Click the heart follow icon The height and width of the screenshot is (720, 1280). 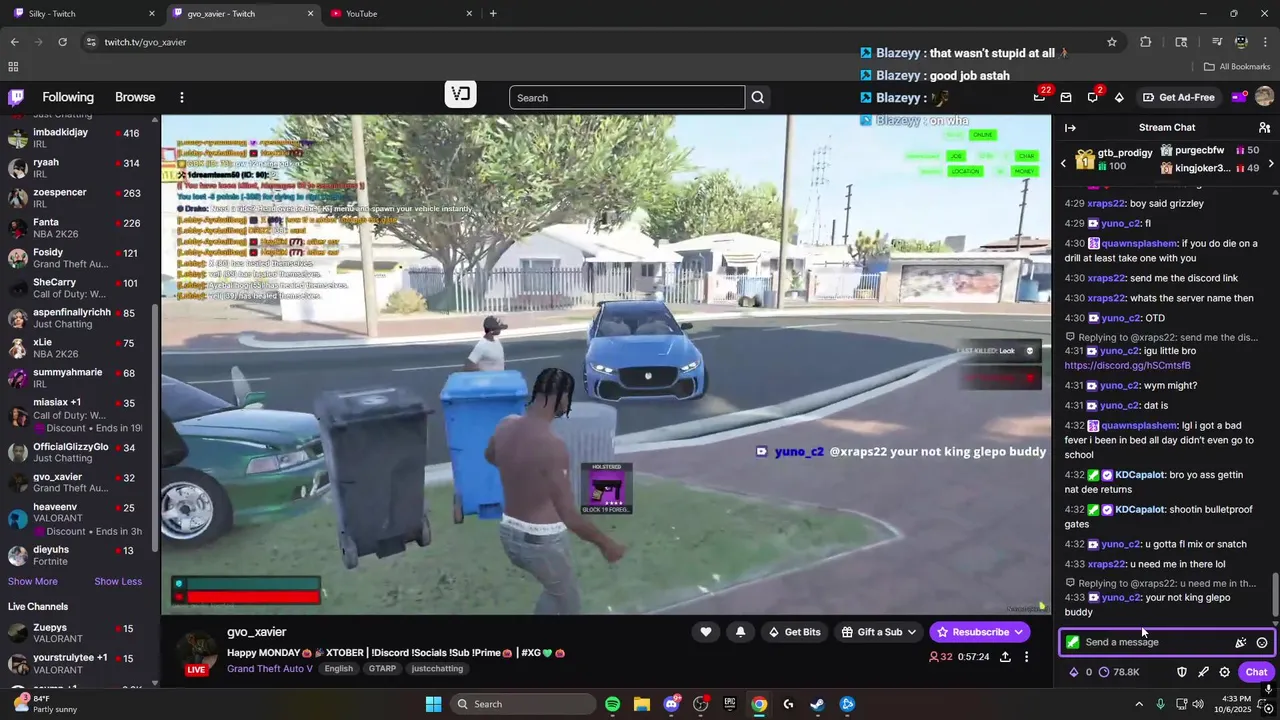(x=705, y=632)
